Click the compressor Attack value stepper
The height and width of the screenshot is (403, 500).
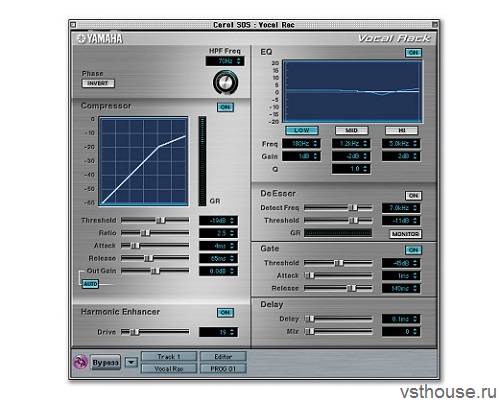218,246
